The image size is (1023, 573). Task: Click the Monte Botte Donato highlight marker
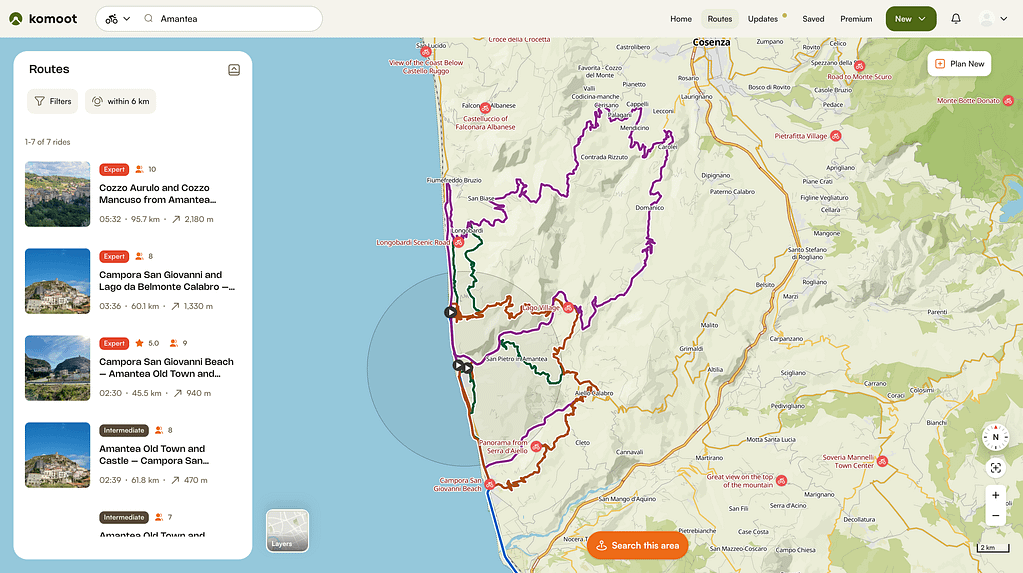1008,101
